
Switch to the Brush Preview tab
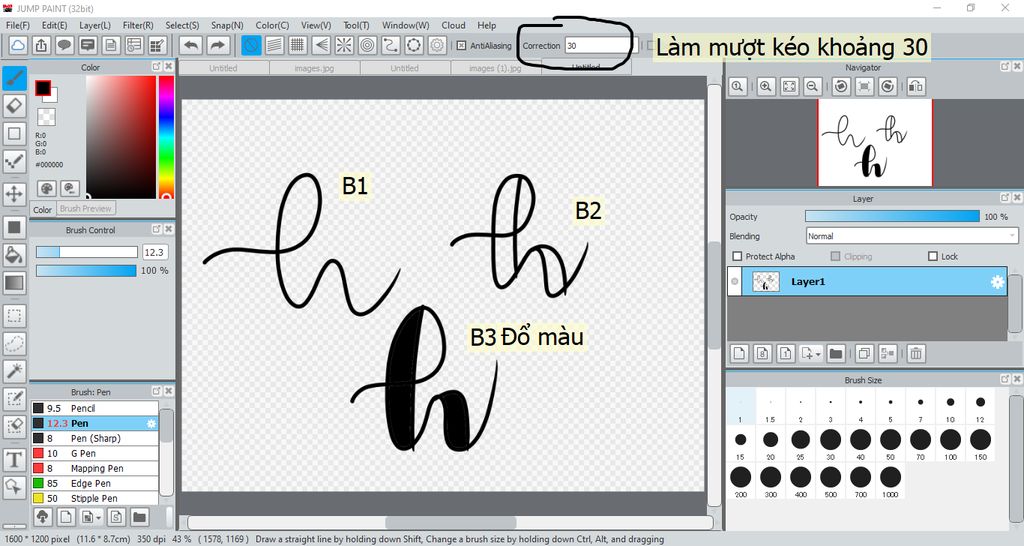[86, 208]
